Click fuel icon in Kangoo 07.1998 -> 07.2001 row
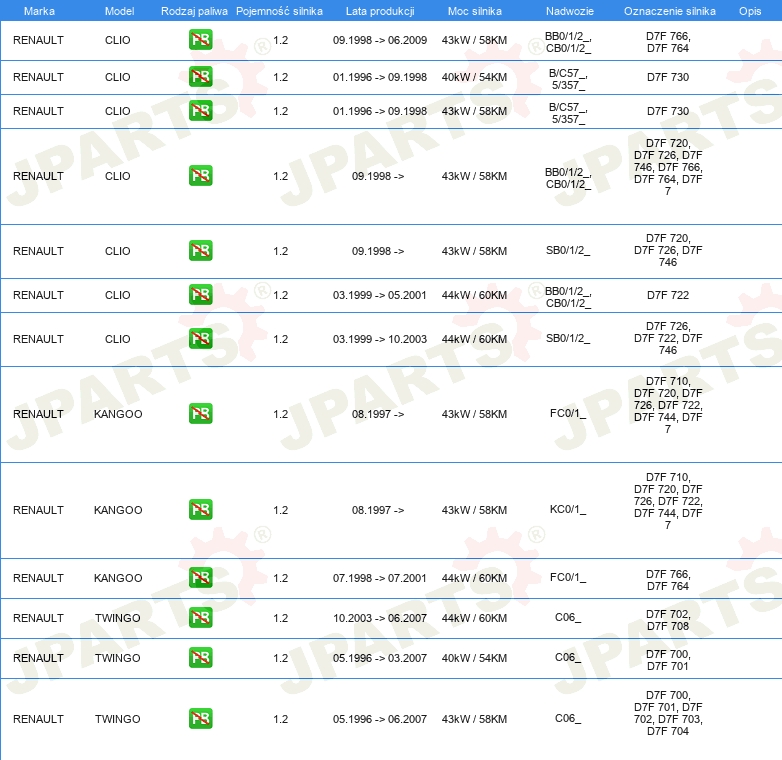The width and height of the screenshot is (782, 760). pyautogui.click(x=200, y=577)
